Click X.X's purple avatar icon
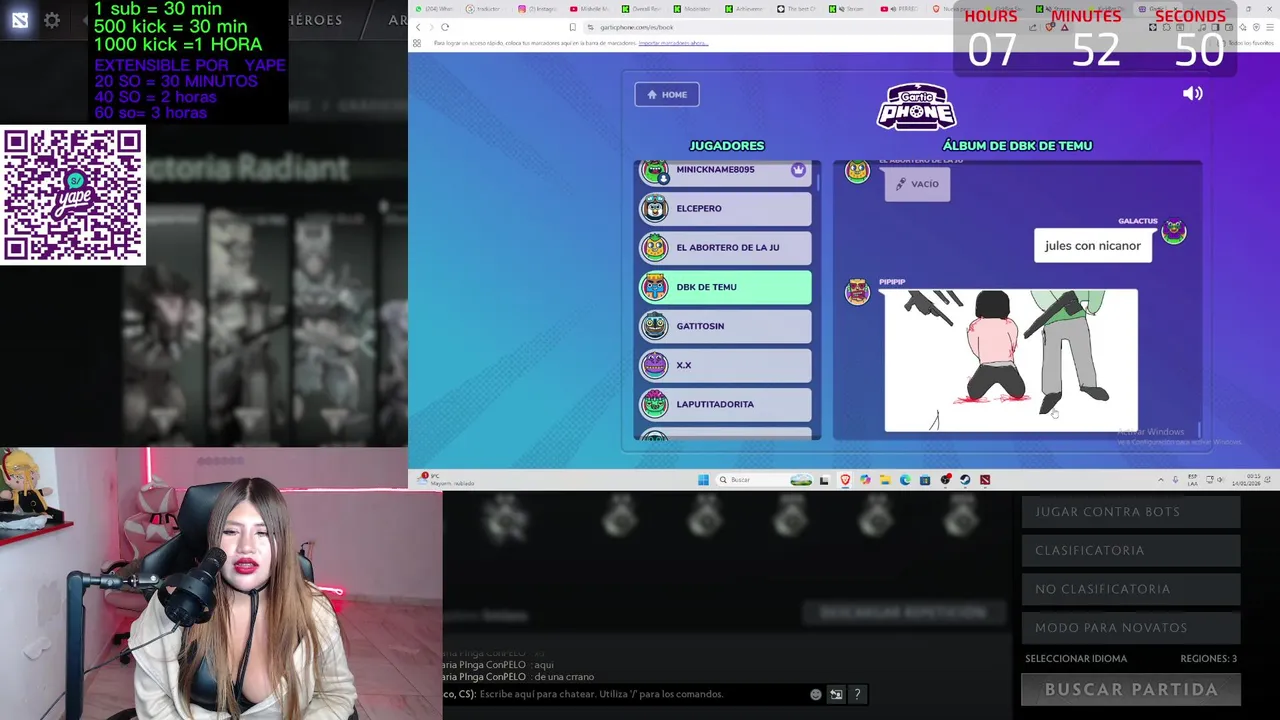The image size is (1280, 720). point(654,365)
